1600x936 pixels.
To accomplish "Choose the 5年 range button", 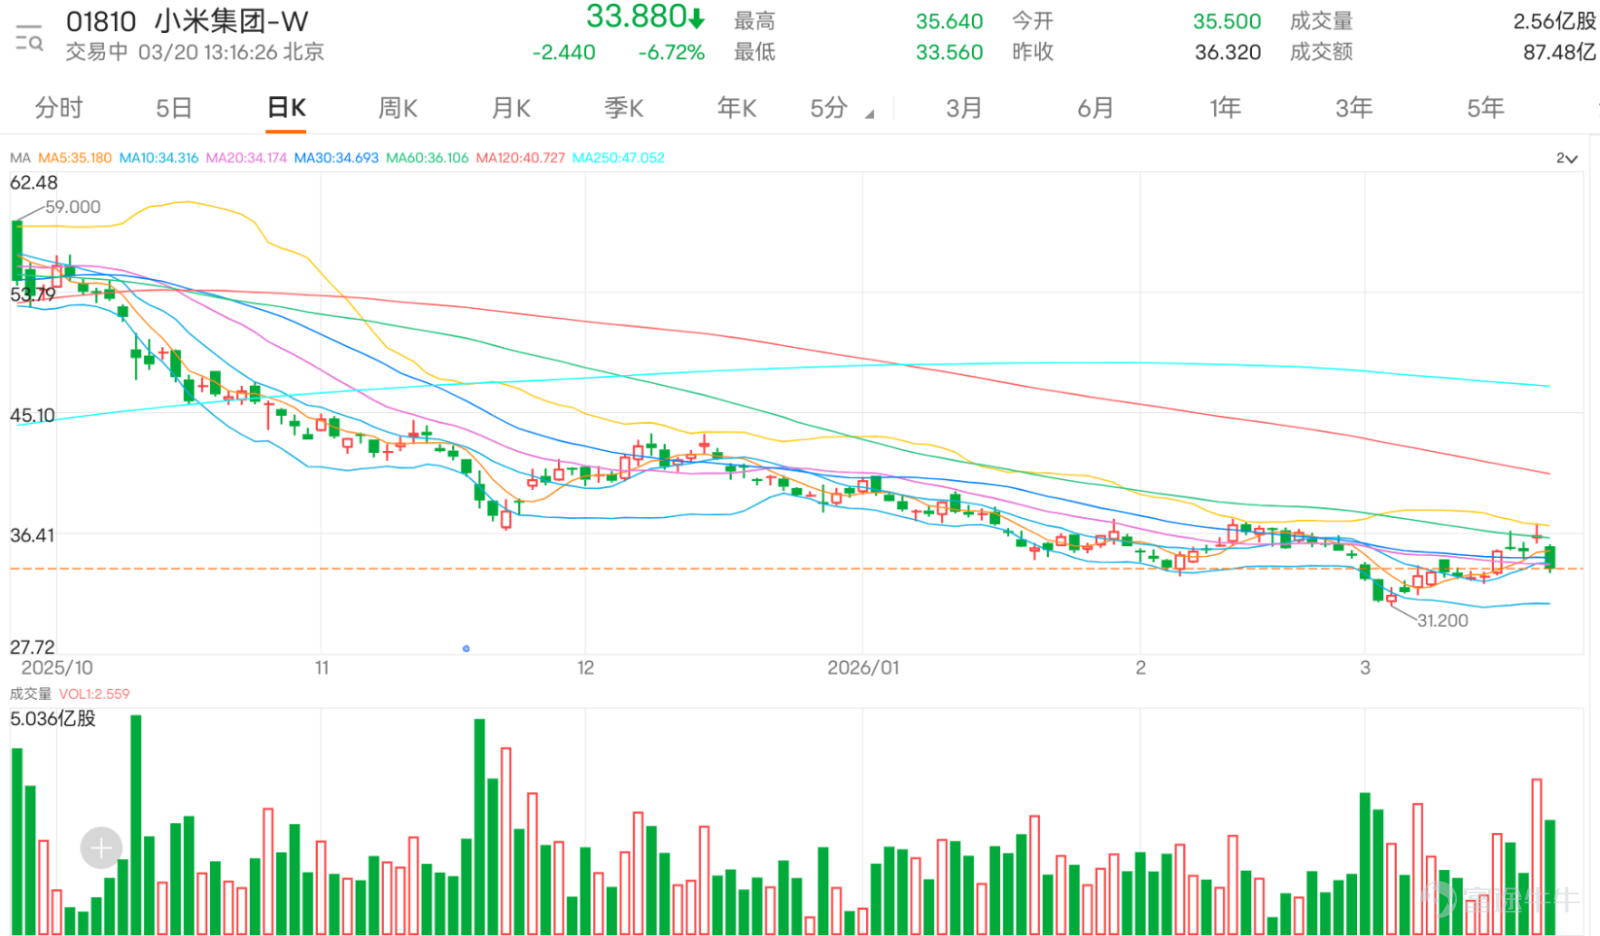I will point(1485,108).
